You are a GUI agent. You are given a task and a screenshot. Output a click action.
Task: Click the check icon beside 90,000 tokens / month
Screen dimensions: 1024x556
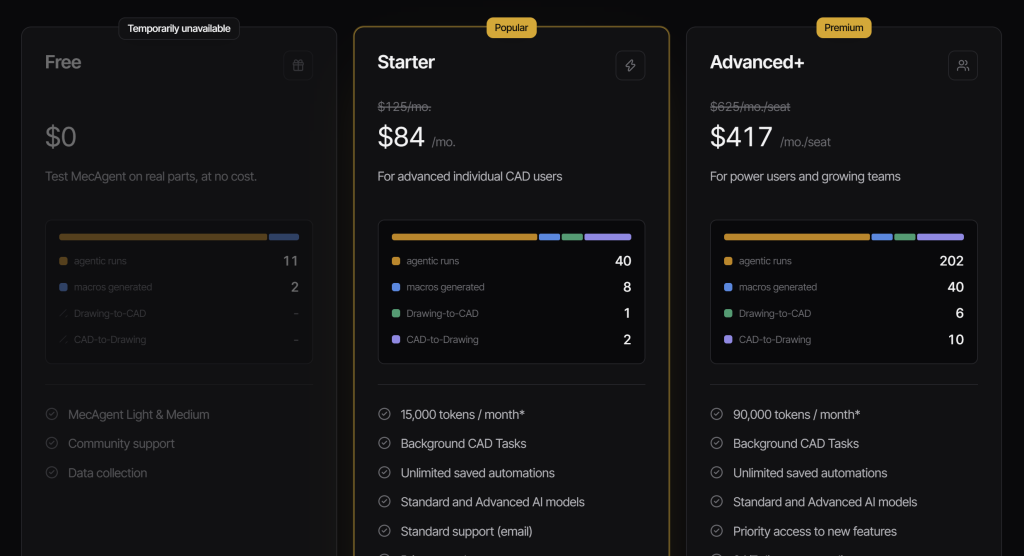(716, 414)
